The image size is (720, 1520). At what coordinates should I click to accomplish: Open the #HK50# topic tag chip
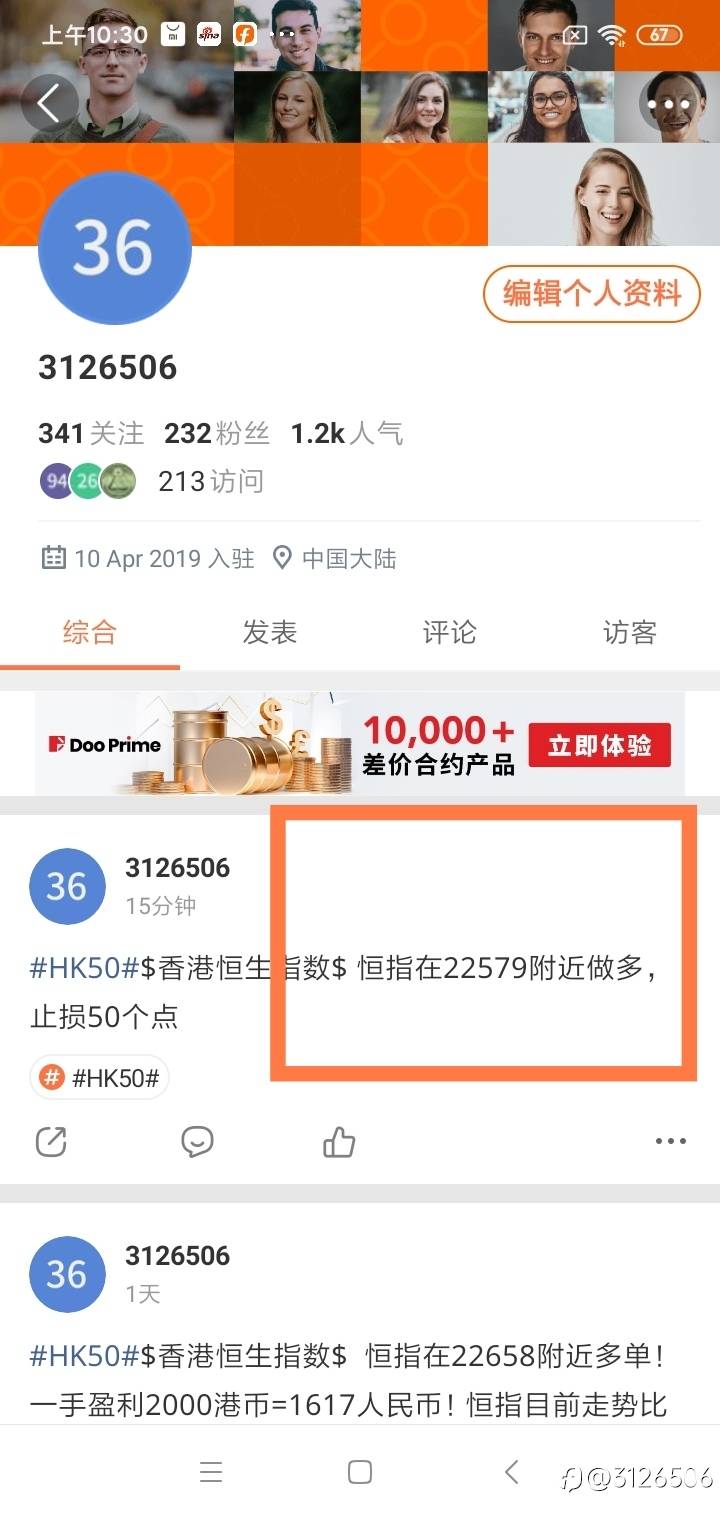click(99, 1077)
